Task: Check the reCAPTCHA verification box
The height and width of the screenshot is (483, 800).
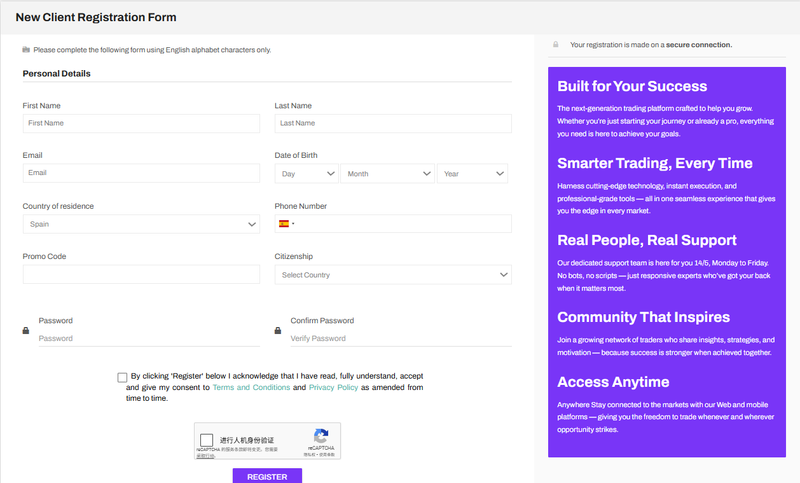Action: click(207, 440)
